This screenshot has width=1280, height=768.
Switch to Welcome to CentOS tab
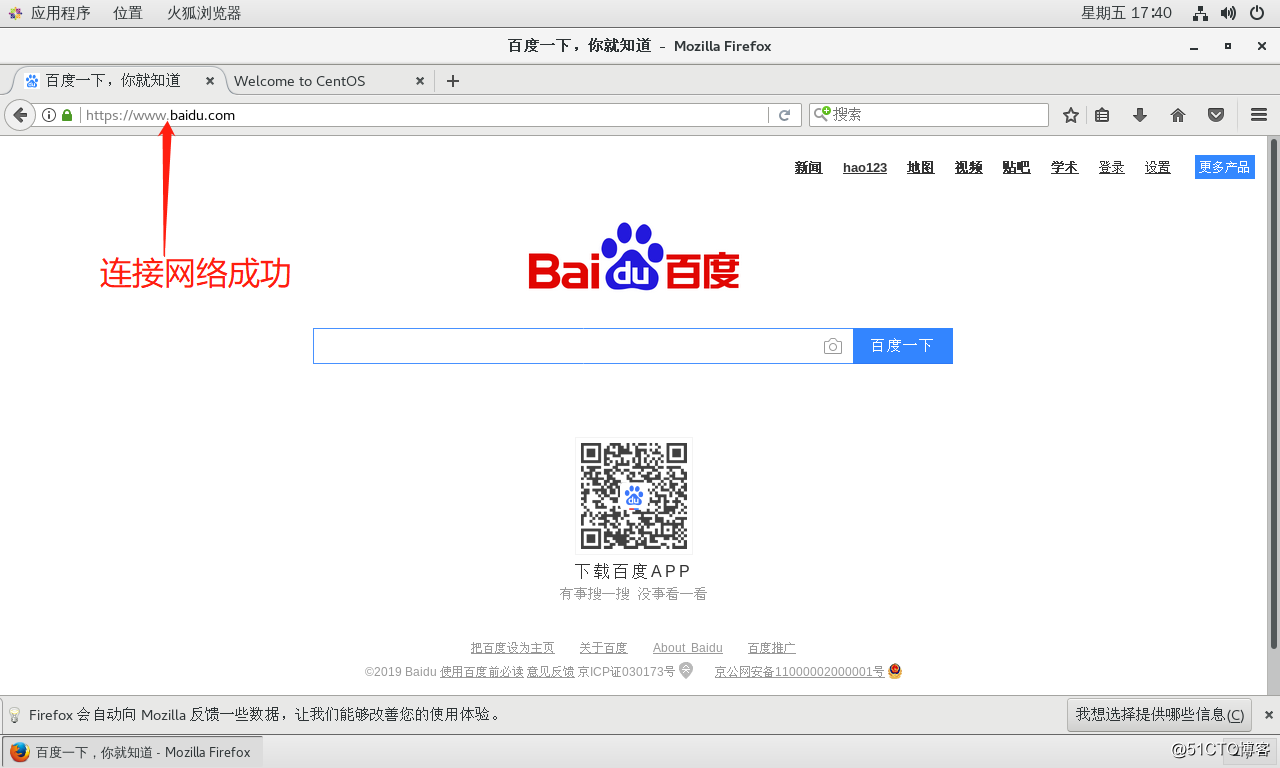click(x=300, y=81)
